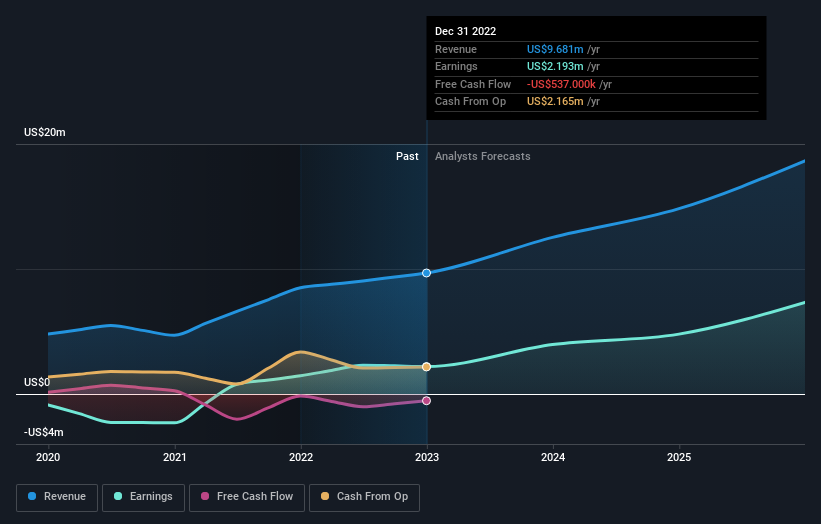Click the Past section label

point(407,156)
